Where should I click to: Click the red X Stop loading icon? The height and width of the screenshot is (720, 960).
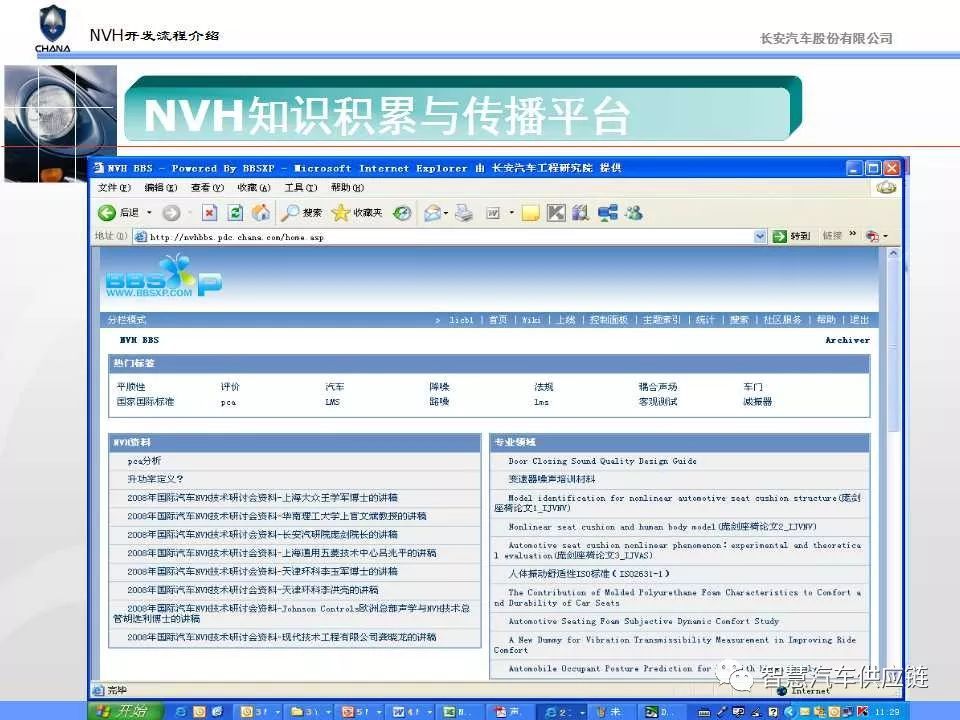(x=209, y=213)
